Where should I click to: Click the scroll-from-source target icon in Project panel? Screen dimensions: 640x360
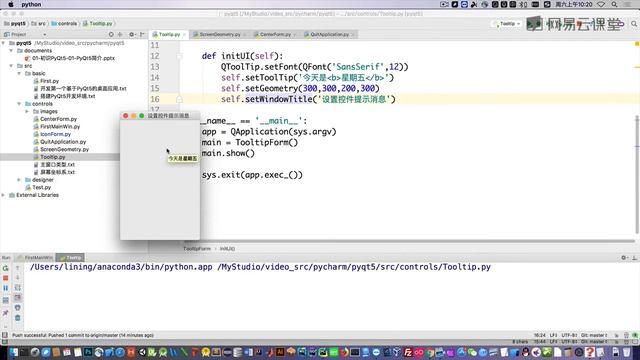111,34
